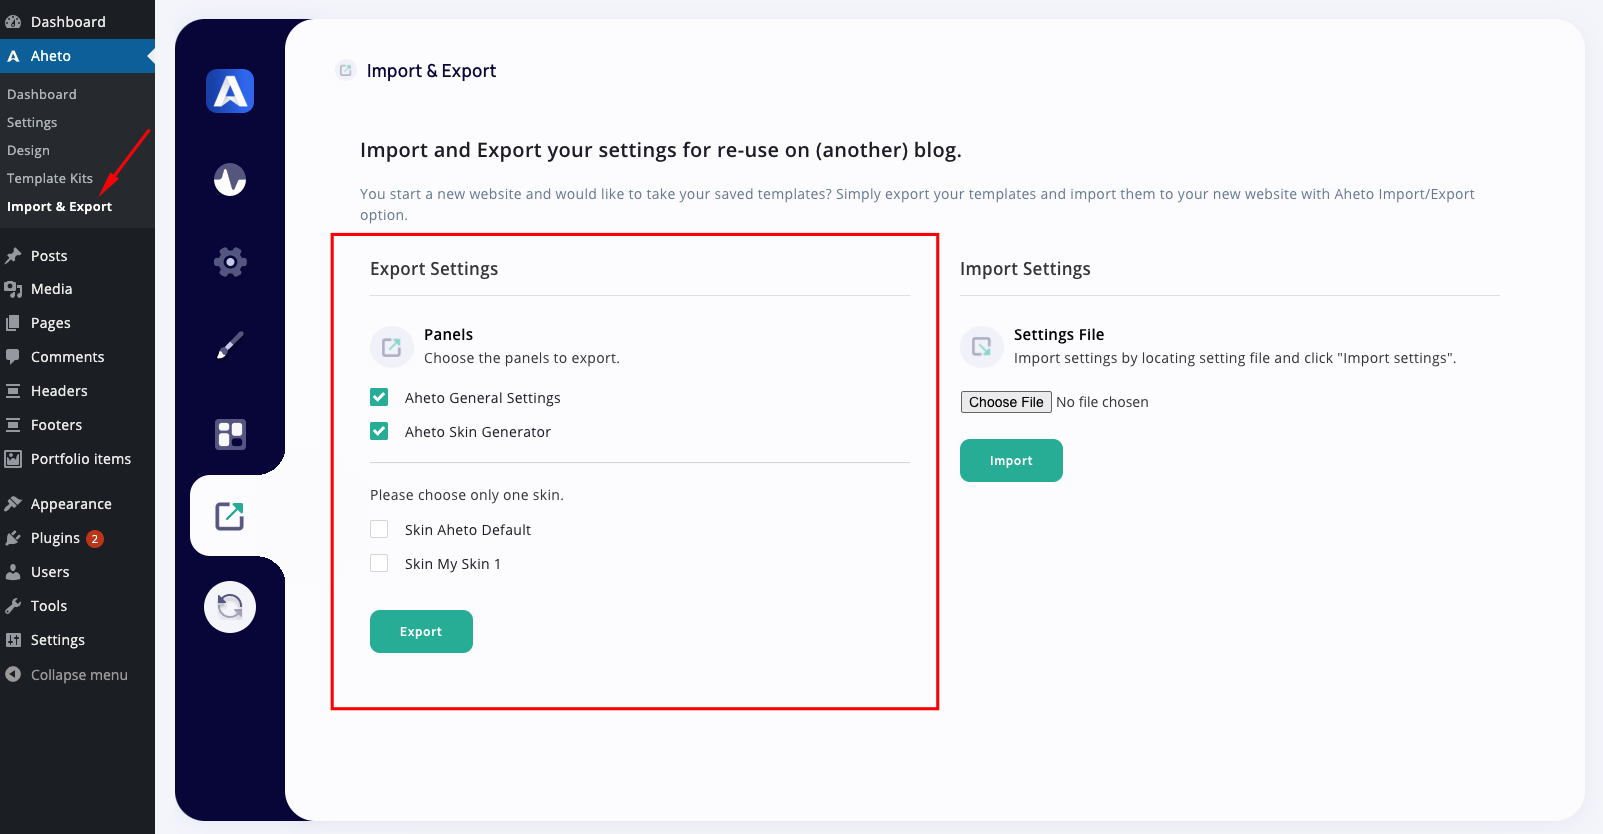The height and width of the screenshot is (834, 1603).
Task: Click the Portfolio items icon
Action: click(x=13, y=459)
